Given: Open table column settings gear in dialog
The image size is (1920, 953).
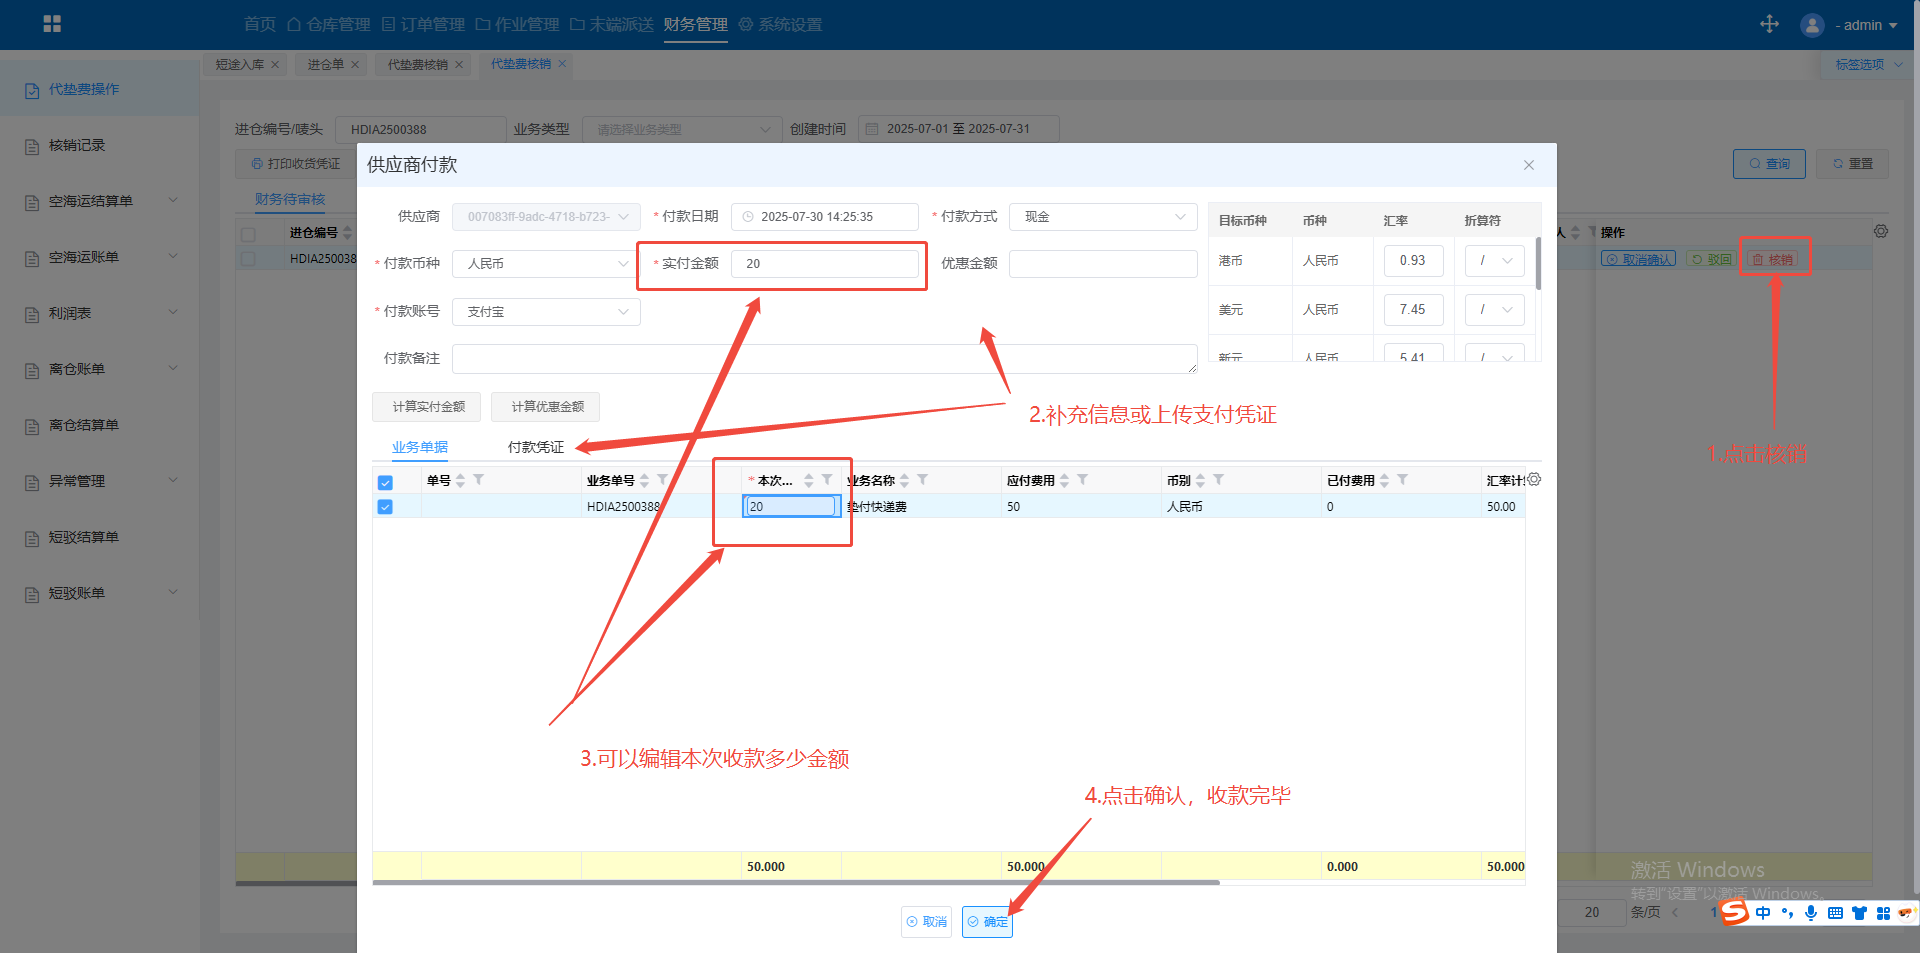Looking at the screenshot, I should 1534,480.
